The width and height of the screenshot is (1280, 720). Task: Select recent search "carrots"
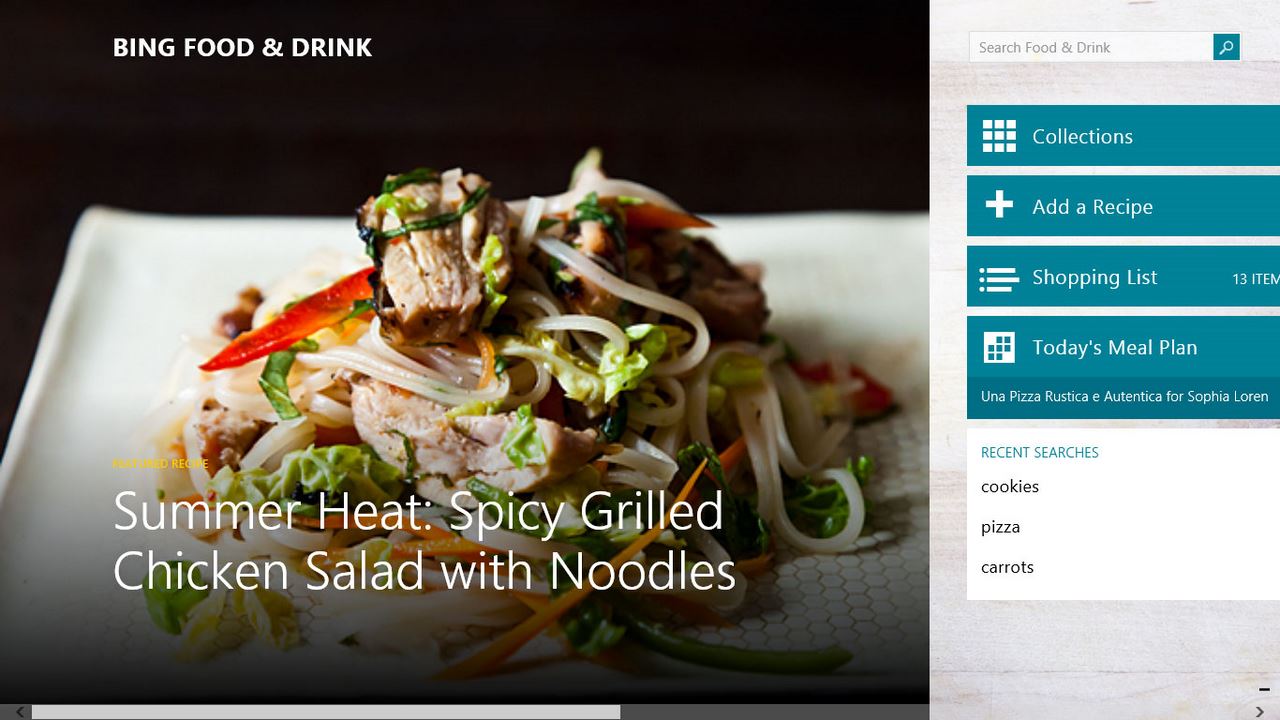(x=1007, y=567)
